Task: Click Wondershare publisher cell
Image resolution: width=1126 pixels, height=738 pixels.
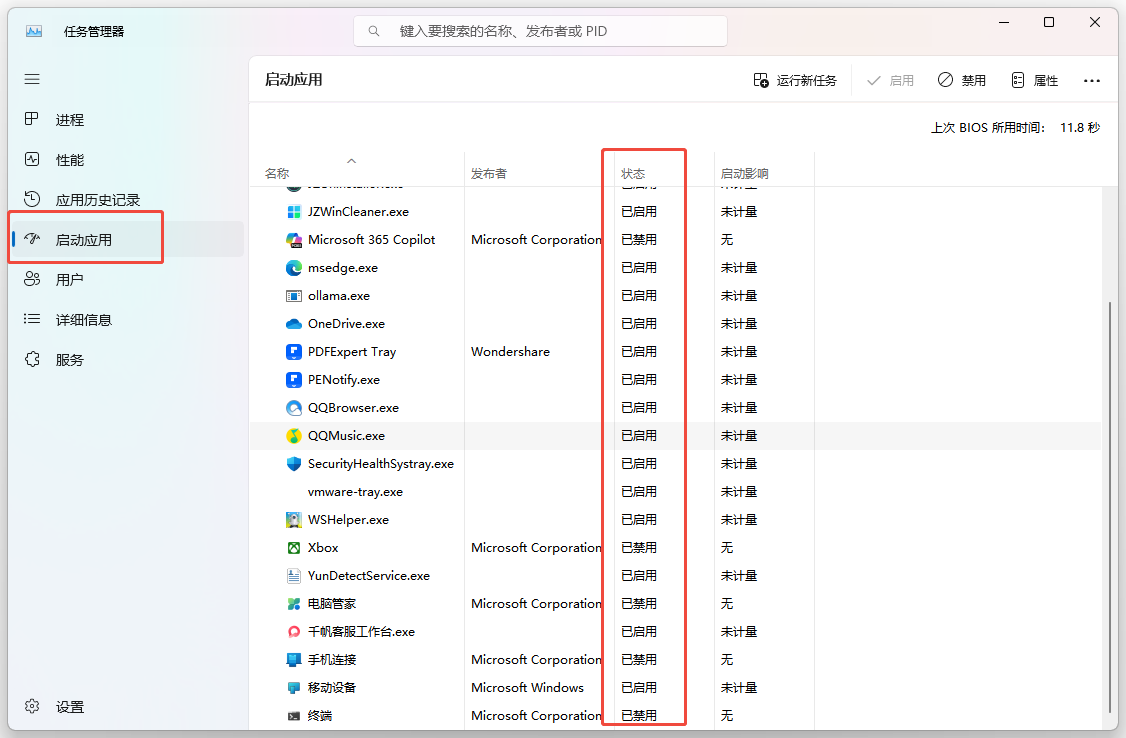Action: (511, 352)
